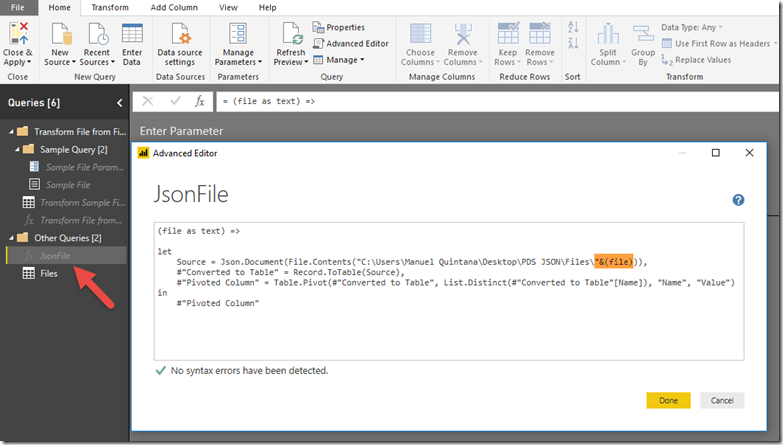Collapse the Other Queries [2] folder

tap(11, 238)
